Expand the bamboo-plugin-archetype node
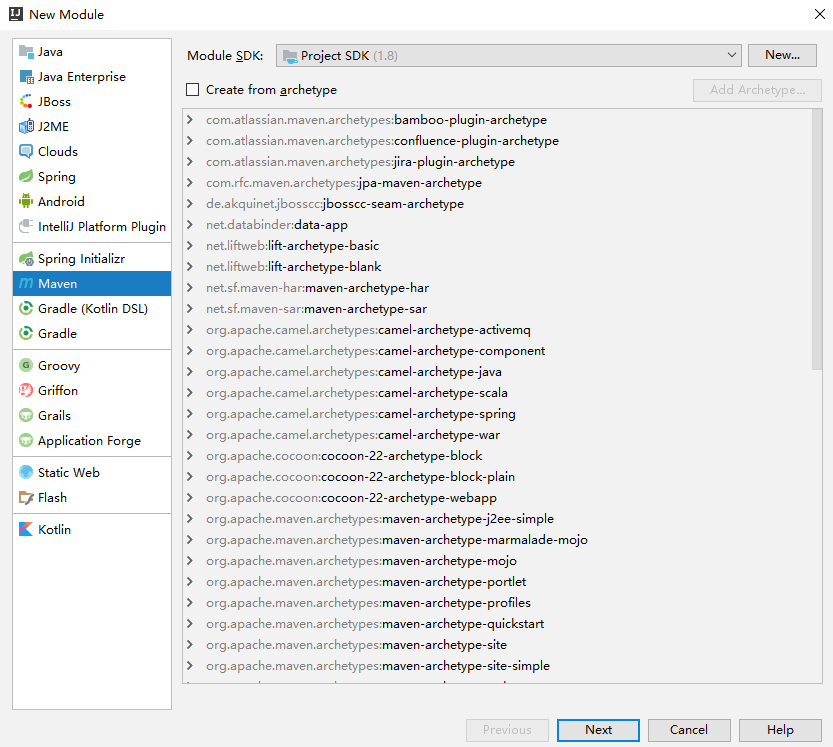This screenshot has height=747, width=833. click(x=190, y=120)
